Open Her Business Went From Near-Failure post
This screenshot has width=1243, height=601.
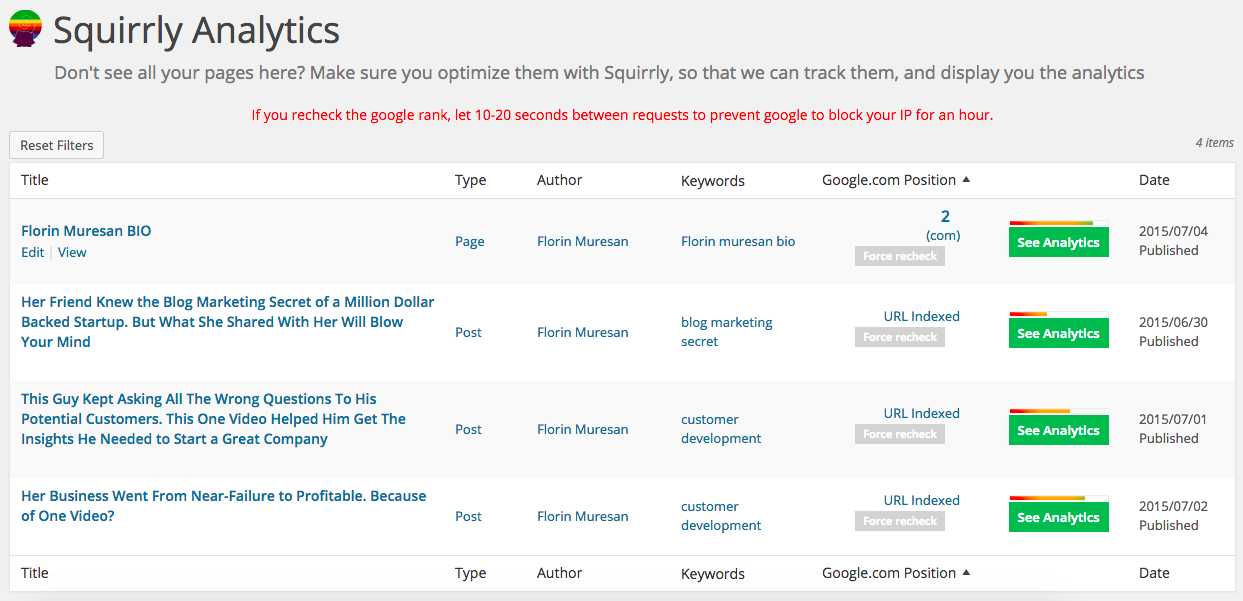pos(224,506)
